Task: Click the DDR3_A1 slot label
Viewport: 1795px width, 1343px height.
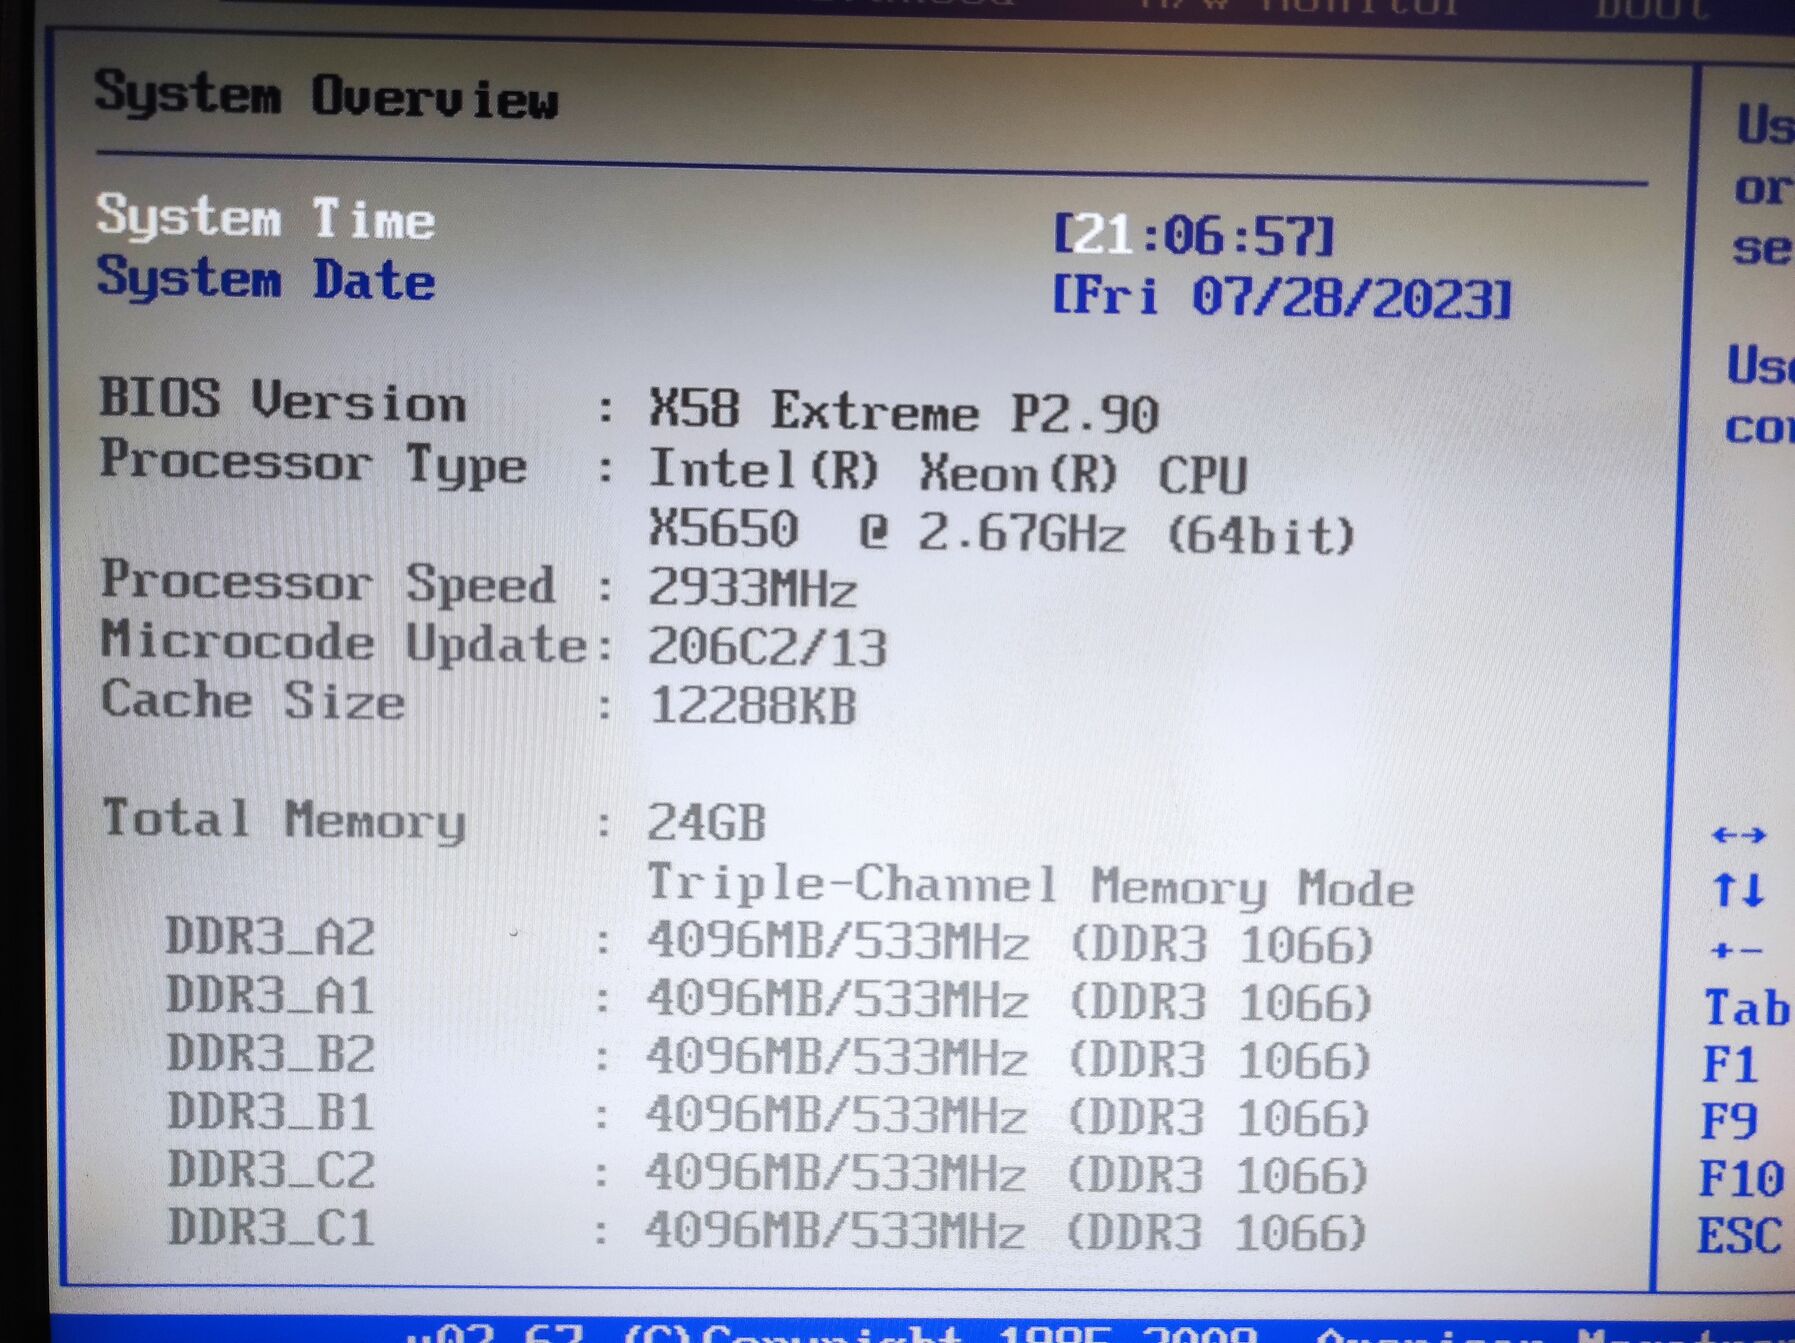Action: click(270, 996)
